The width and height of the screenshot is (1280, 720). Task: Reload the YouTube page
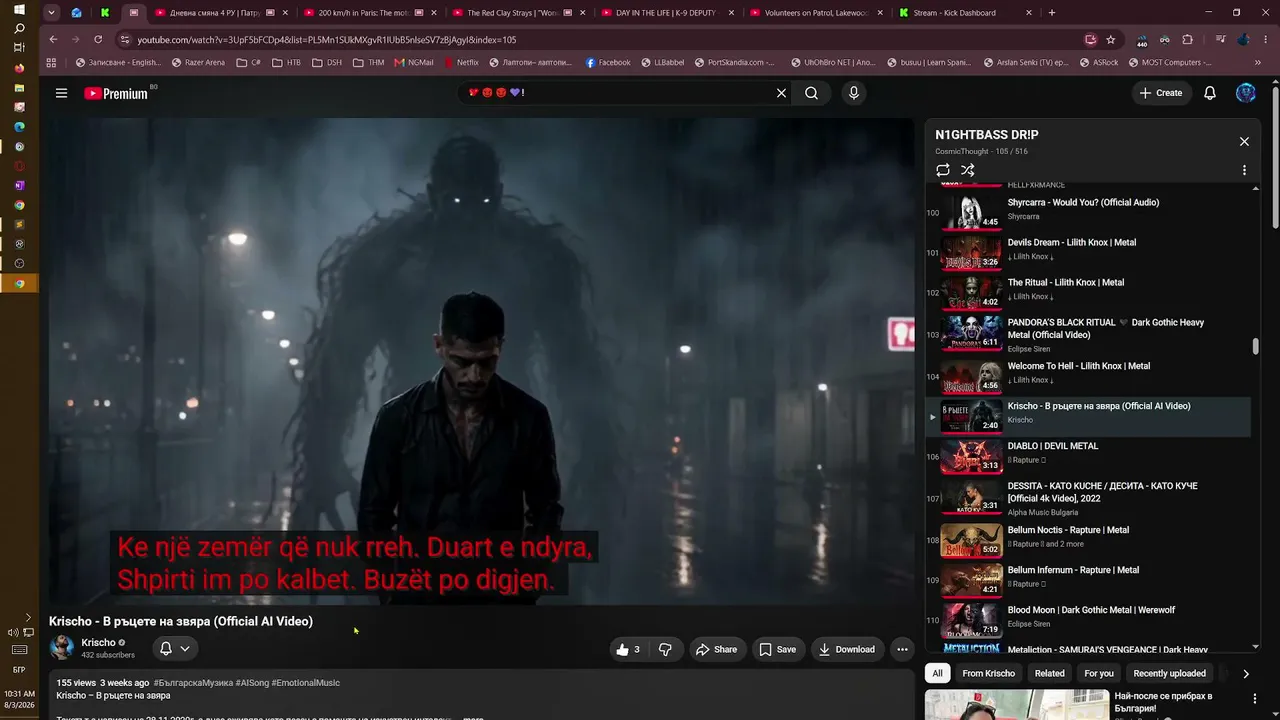tap(98, 39)
